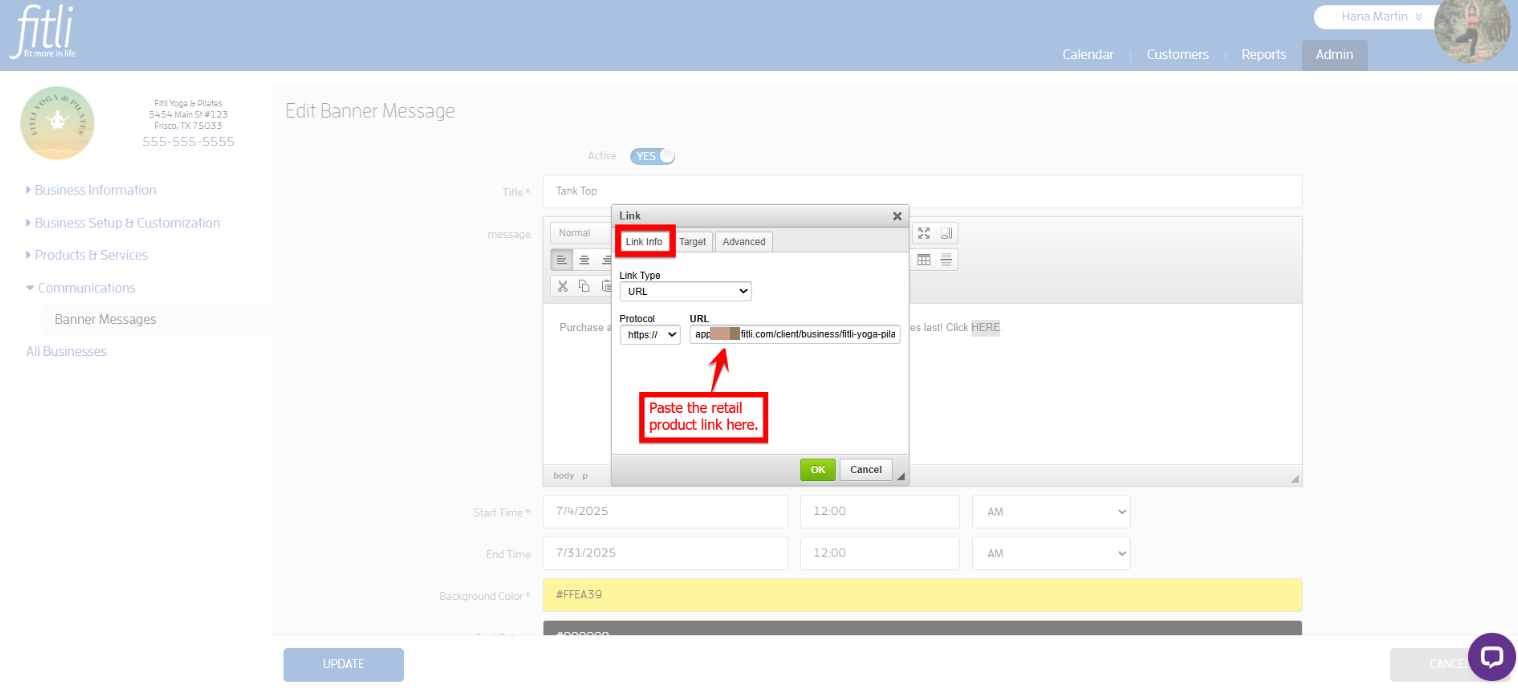Click the show blocks icon
Image resolution: width=1518 pixels, height=692 pixels.
[x=946, y=233]
